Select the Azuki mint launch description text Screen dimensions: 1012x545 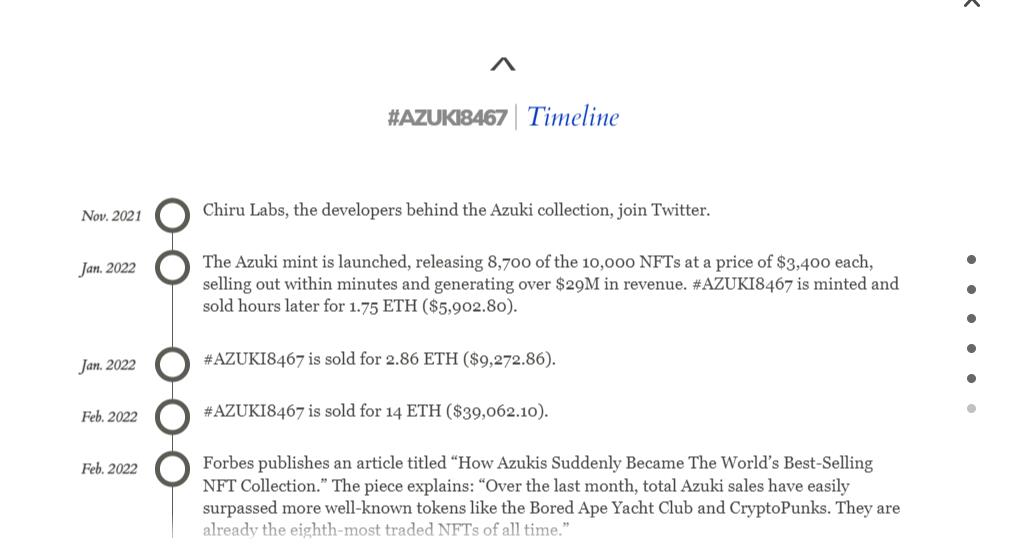(550, 284)
